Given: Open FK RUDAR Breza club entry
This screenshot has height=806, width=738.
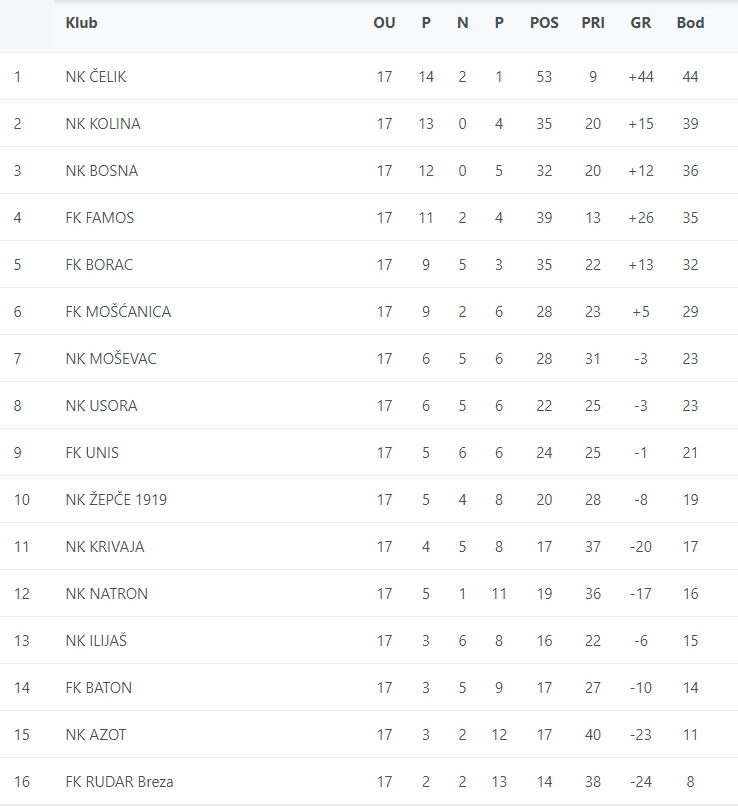Looking at the screenshot, I should coord(119,781).
